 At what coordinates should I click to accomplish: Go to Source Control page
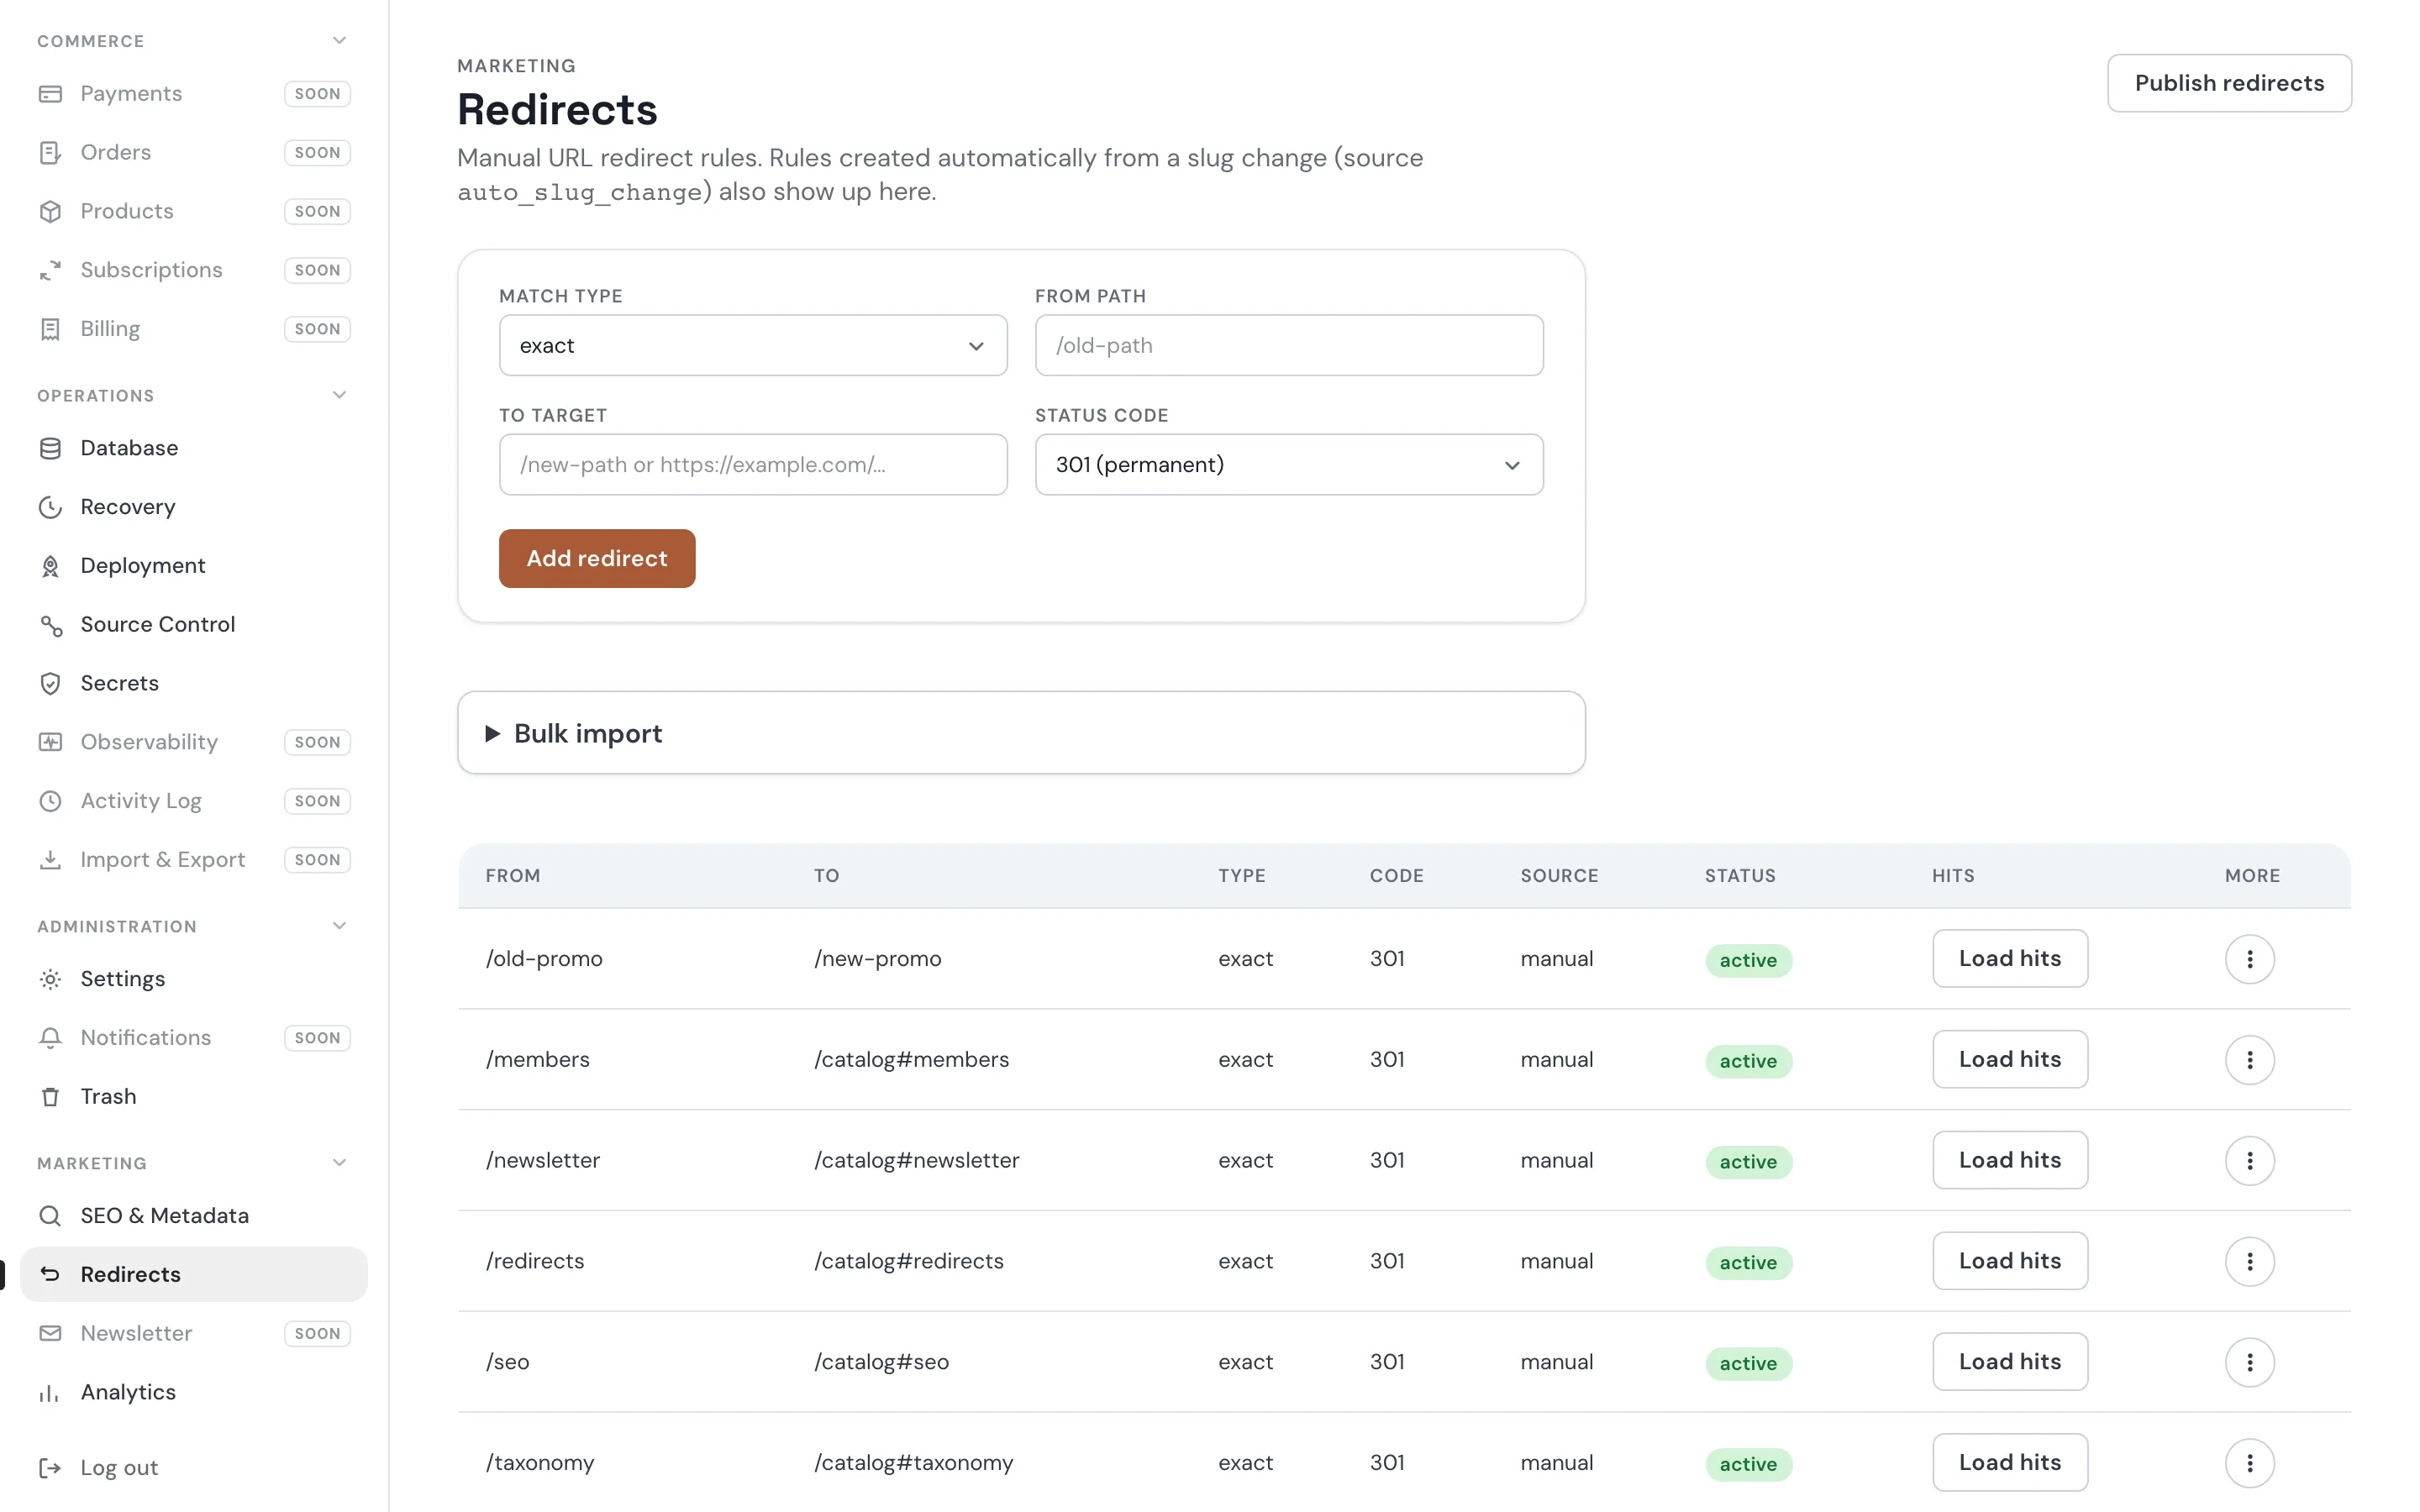tap(194, 625)
